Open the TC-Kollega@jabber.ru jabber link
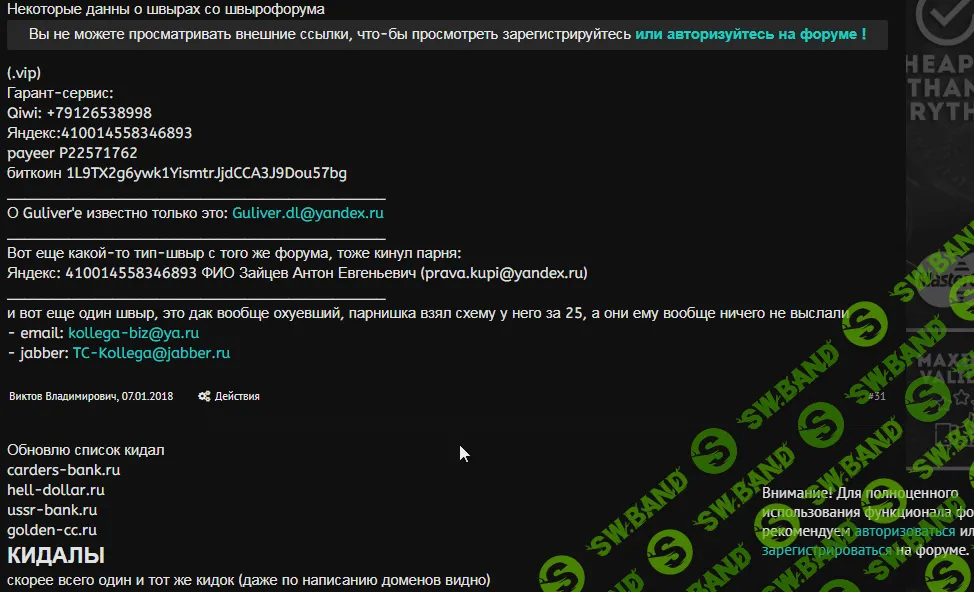974x592 pixels. coord(151,353)
